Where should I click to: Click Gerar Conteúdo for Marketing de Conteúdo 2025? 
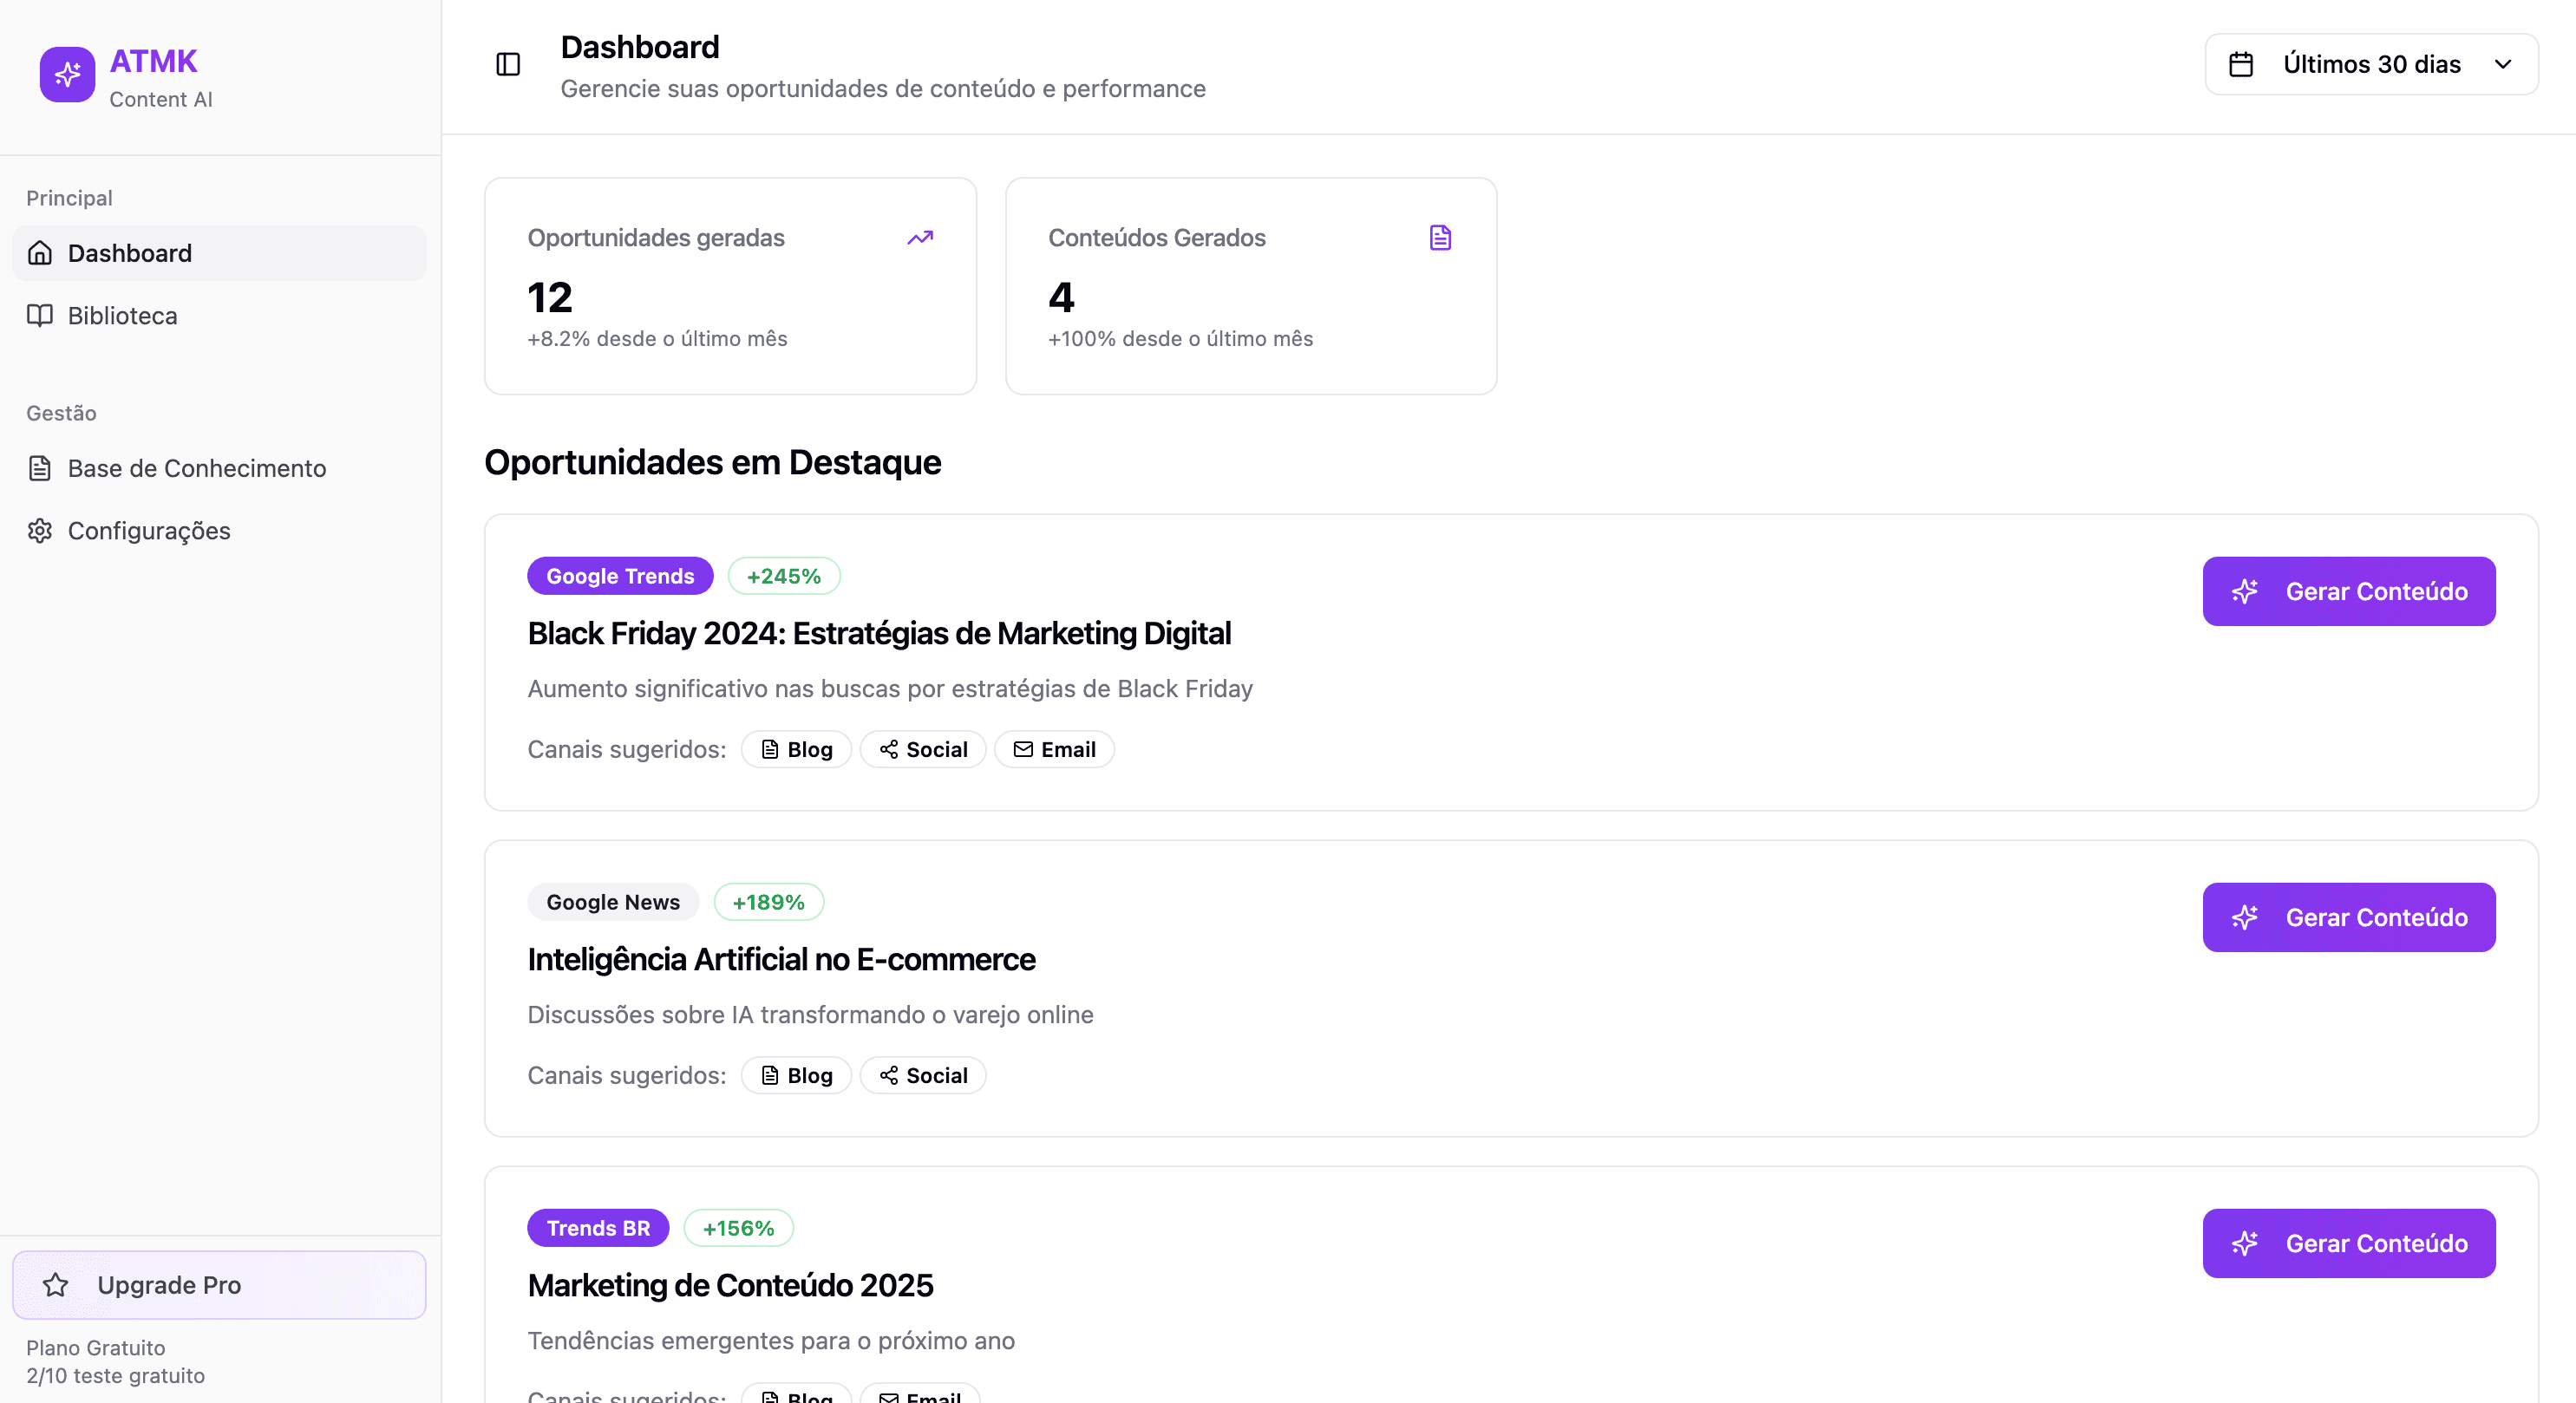pyautogui.click(x=2348, y=1244)
